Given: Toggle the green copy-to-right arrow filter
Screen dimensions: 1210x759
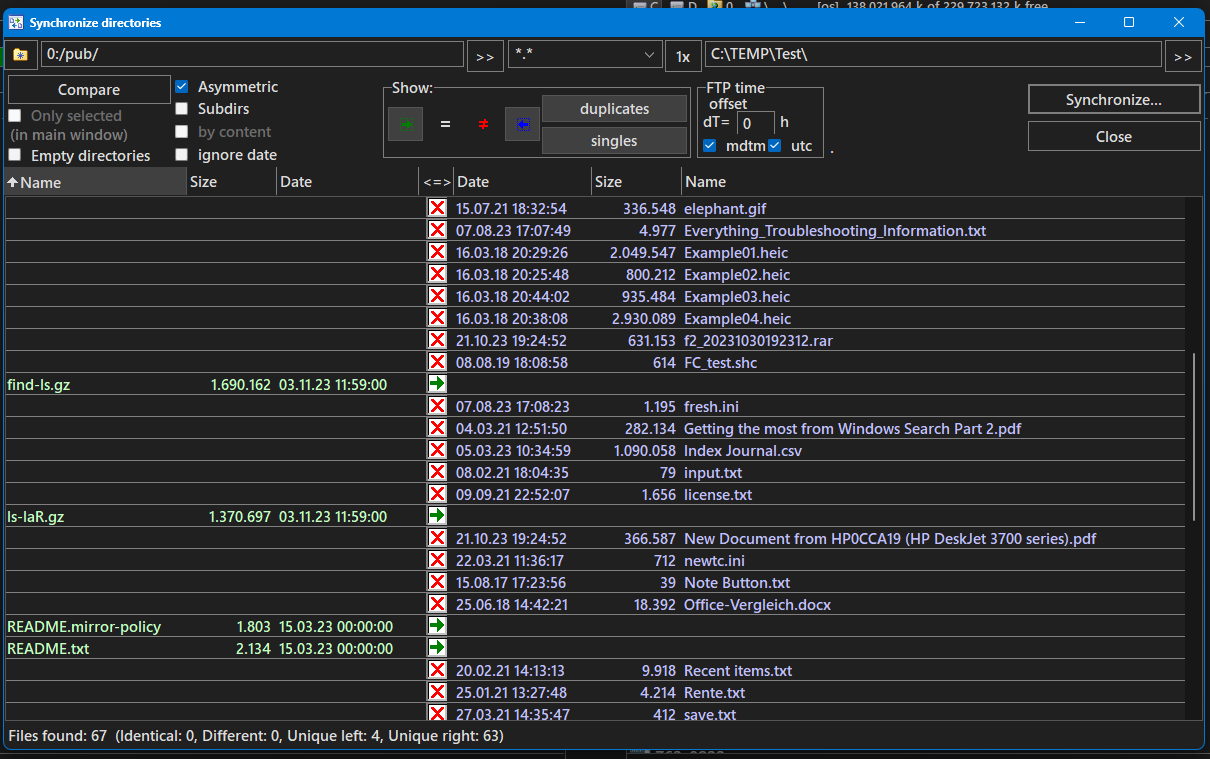Looking at the screenshot, I should point(405,124).
